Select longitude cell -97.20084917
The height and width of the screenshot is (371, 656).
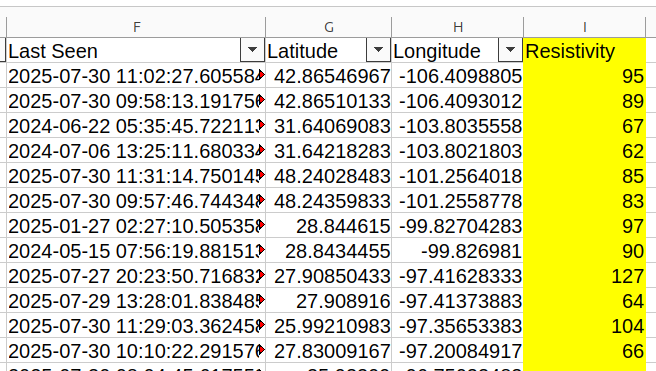(x=457, y=351)
